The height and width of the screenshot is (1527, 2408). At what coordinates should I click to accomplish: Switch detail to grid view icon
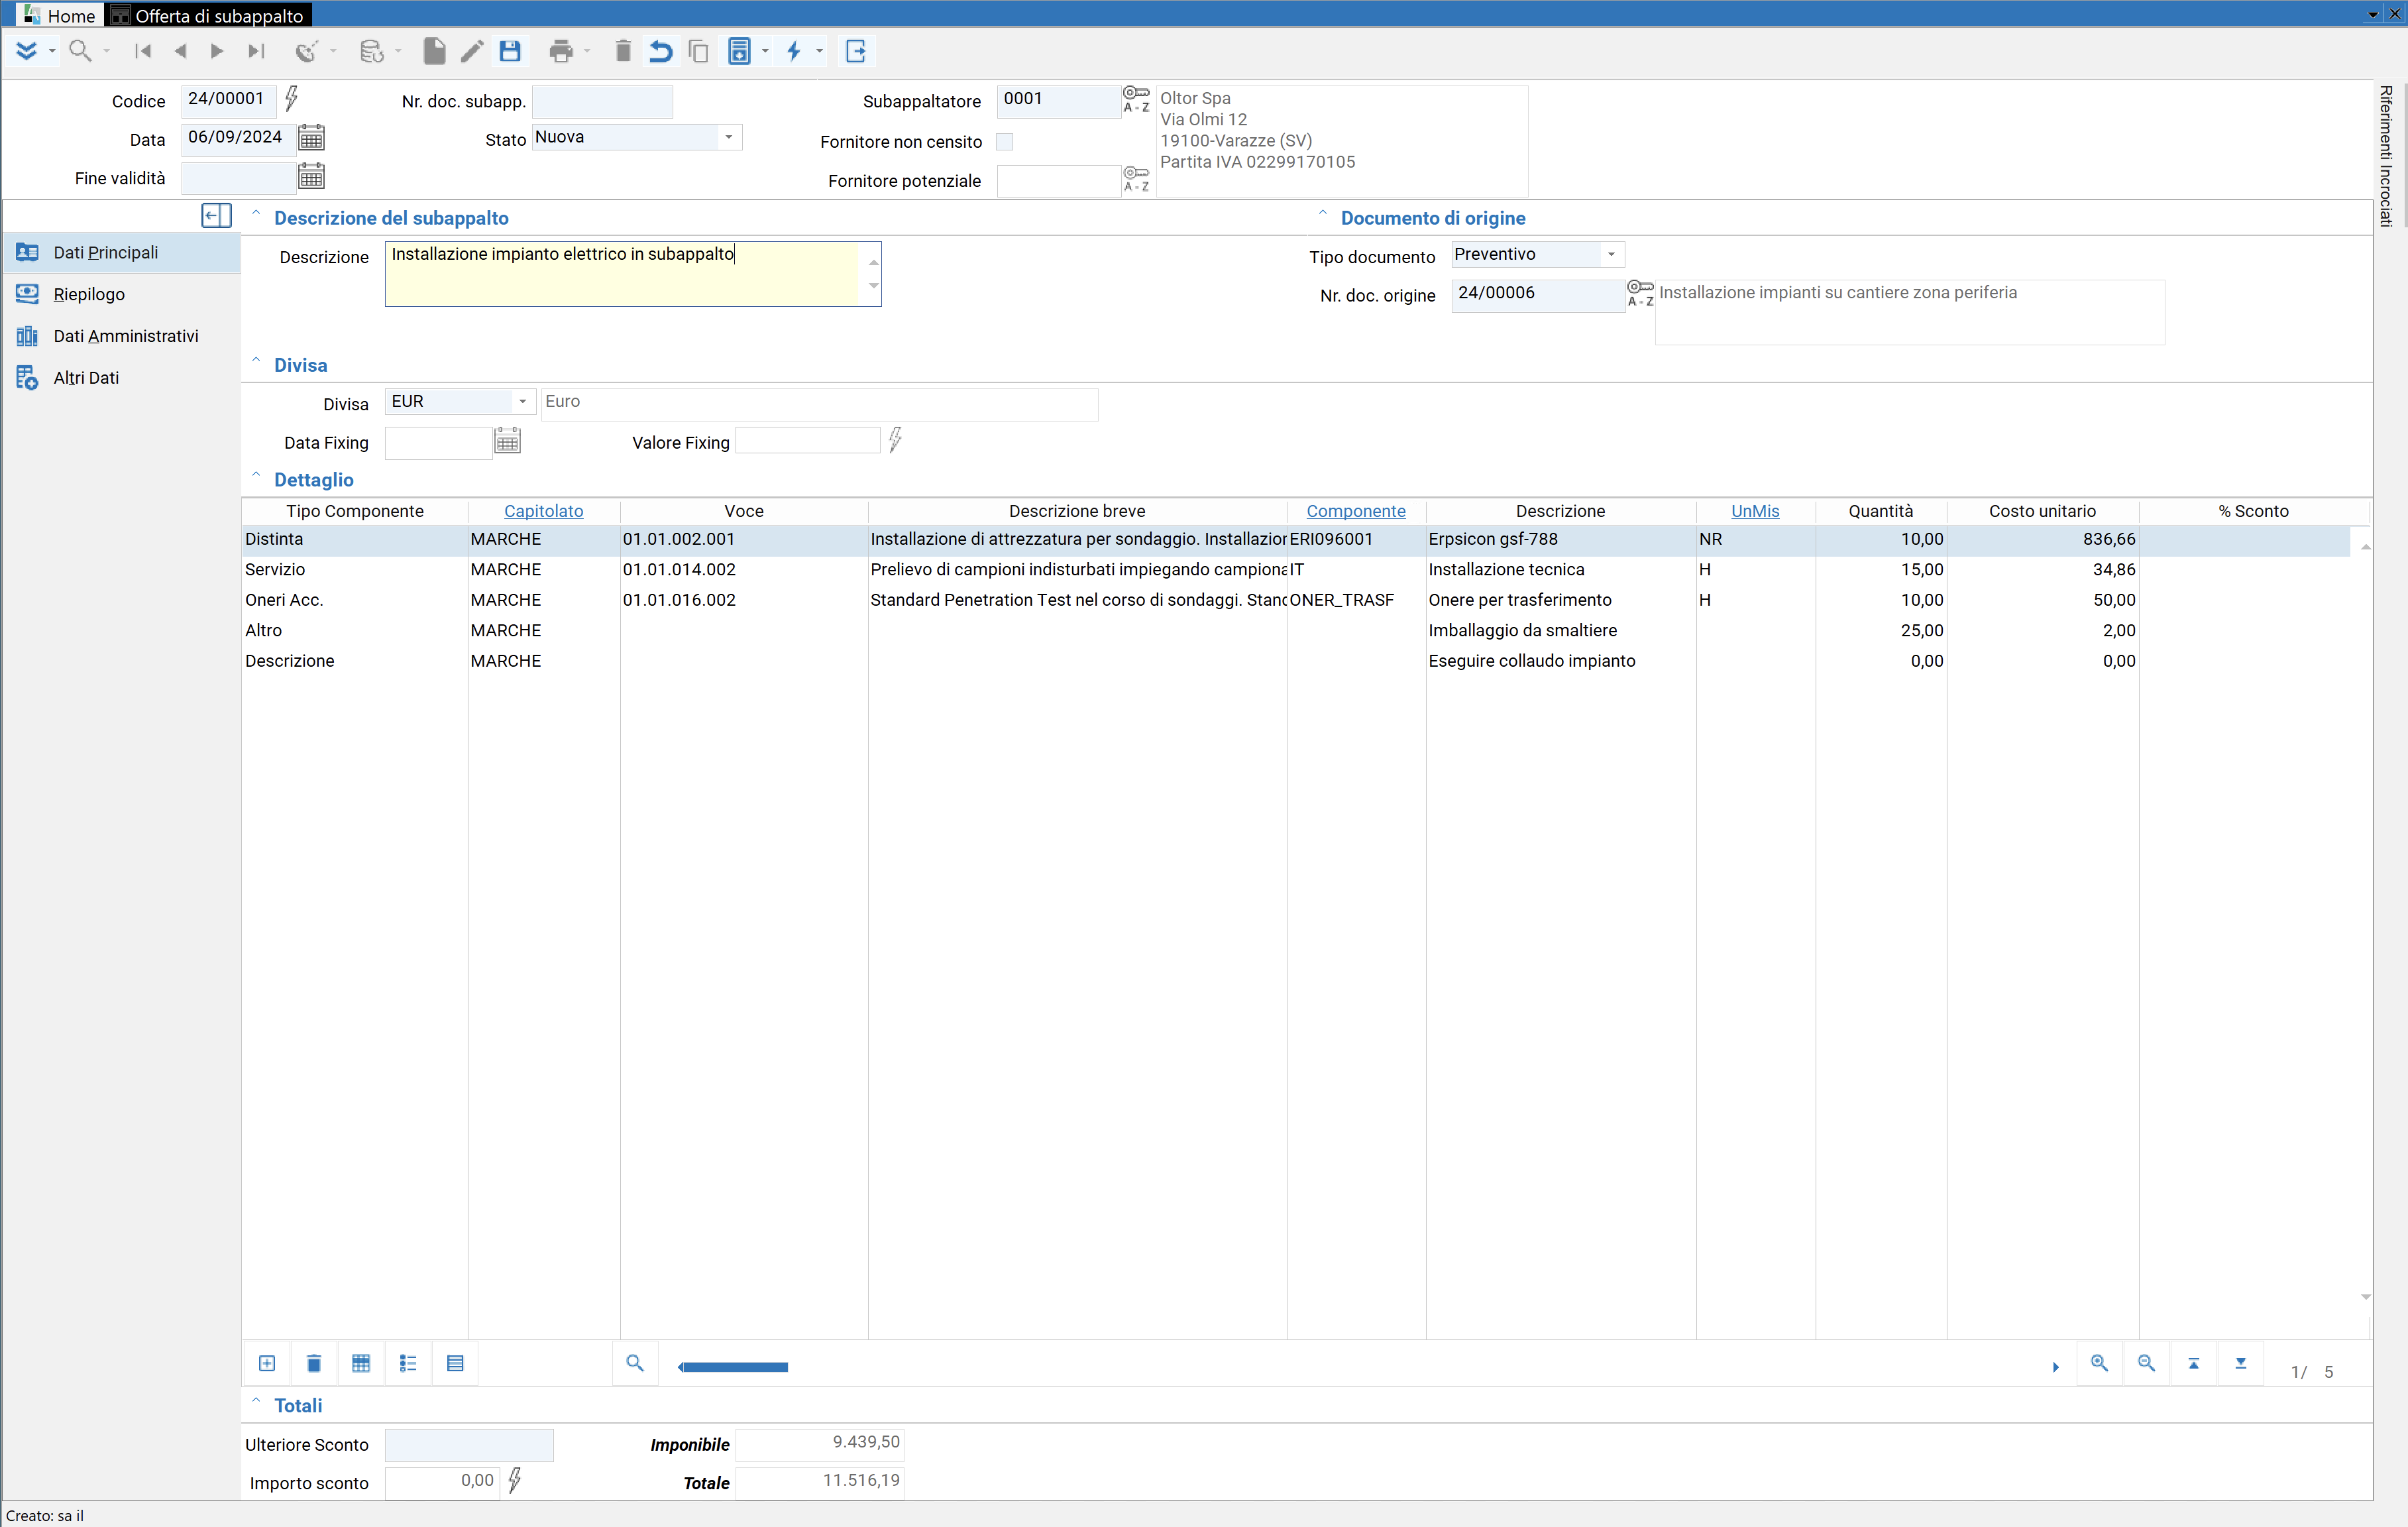point(361,1364)
